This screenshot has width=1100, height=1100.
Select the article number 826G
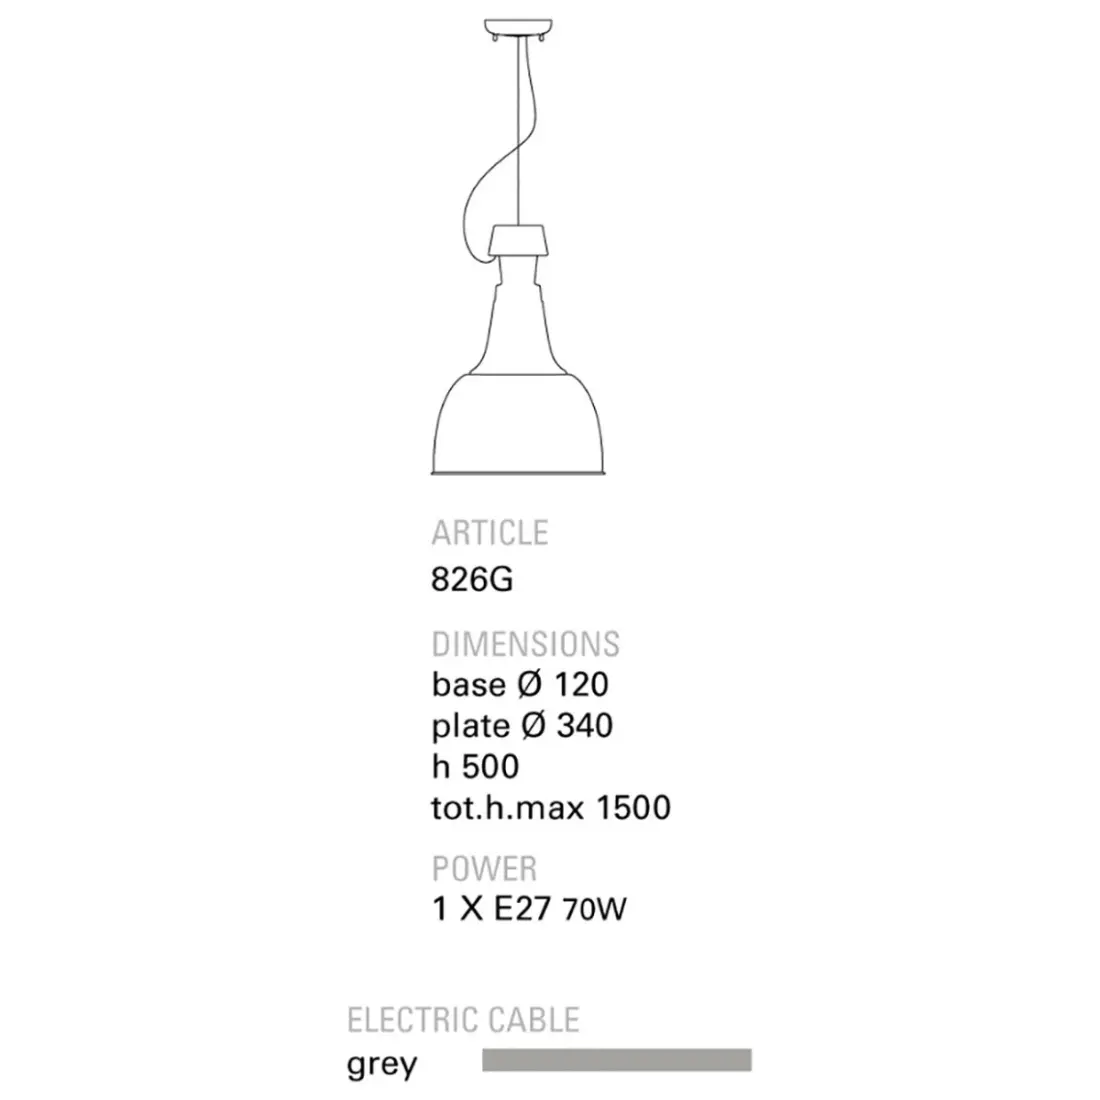coord(472,581)
